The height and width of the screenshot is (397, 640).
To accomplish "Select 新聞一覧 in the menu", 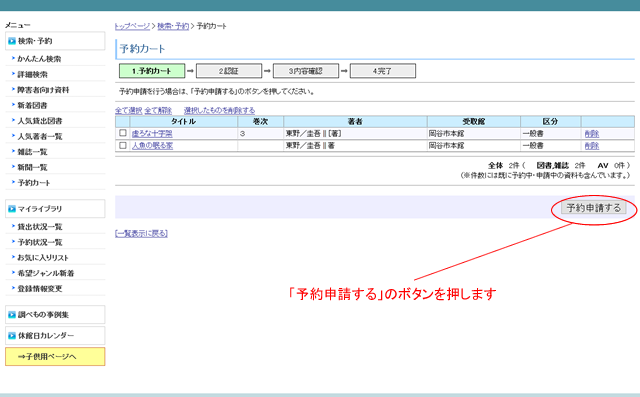I will [x=32, y=167].
